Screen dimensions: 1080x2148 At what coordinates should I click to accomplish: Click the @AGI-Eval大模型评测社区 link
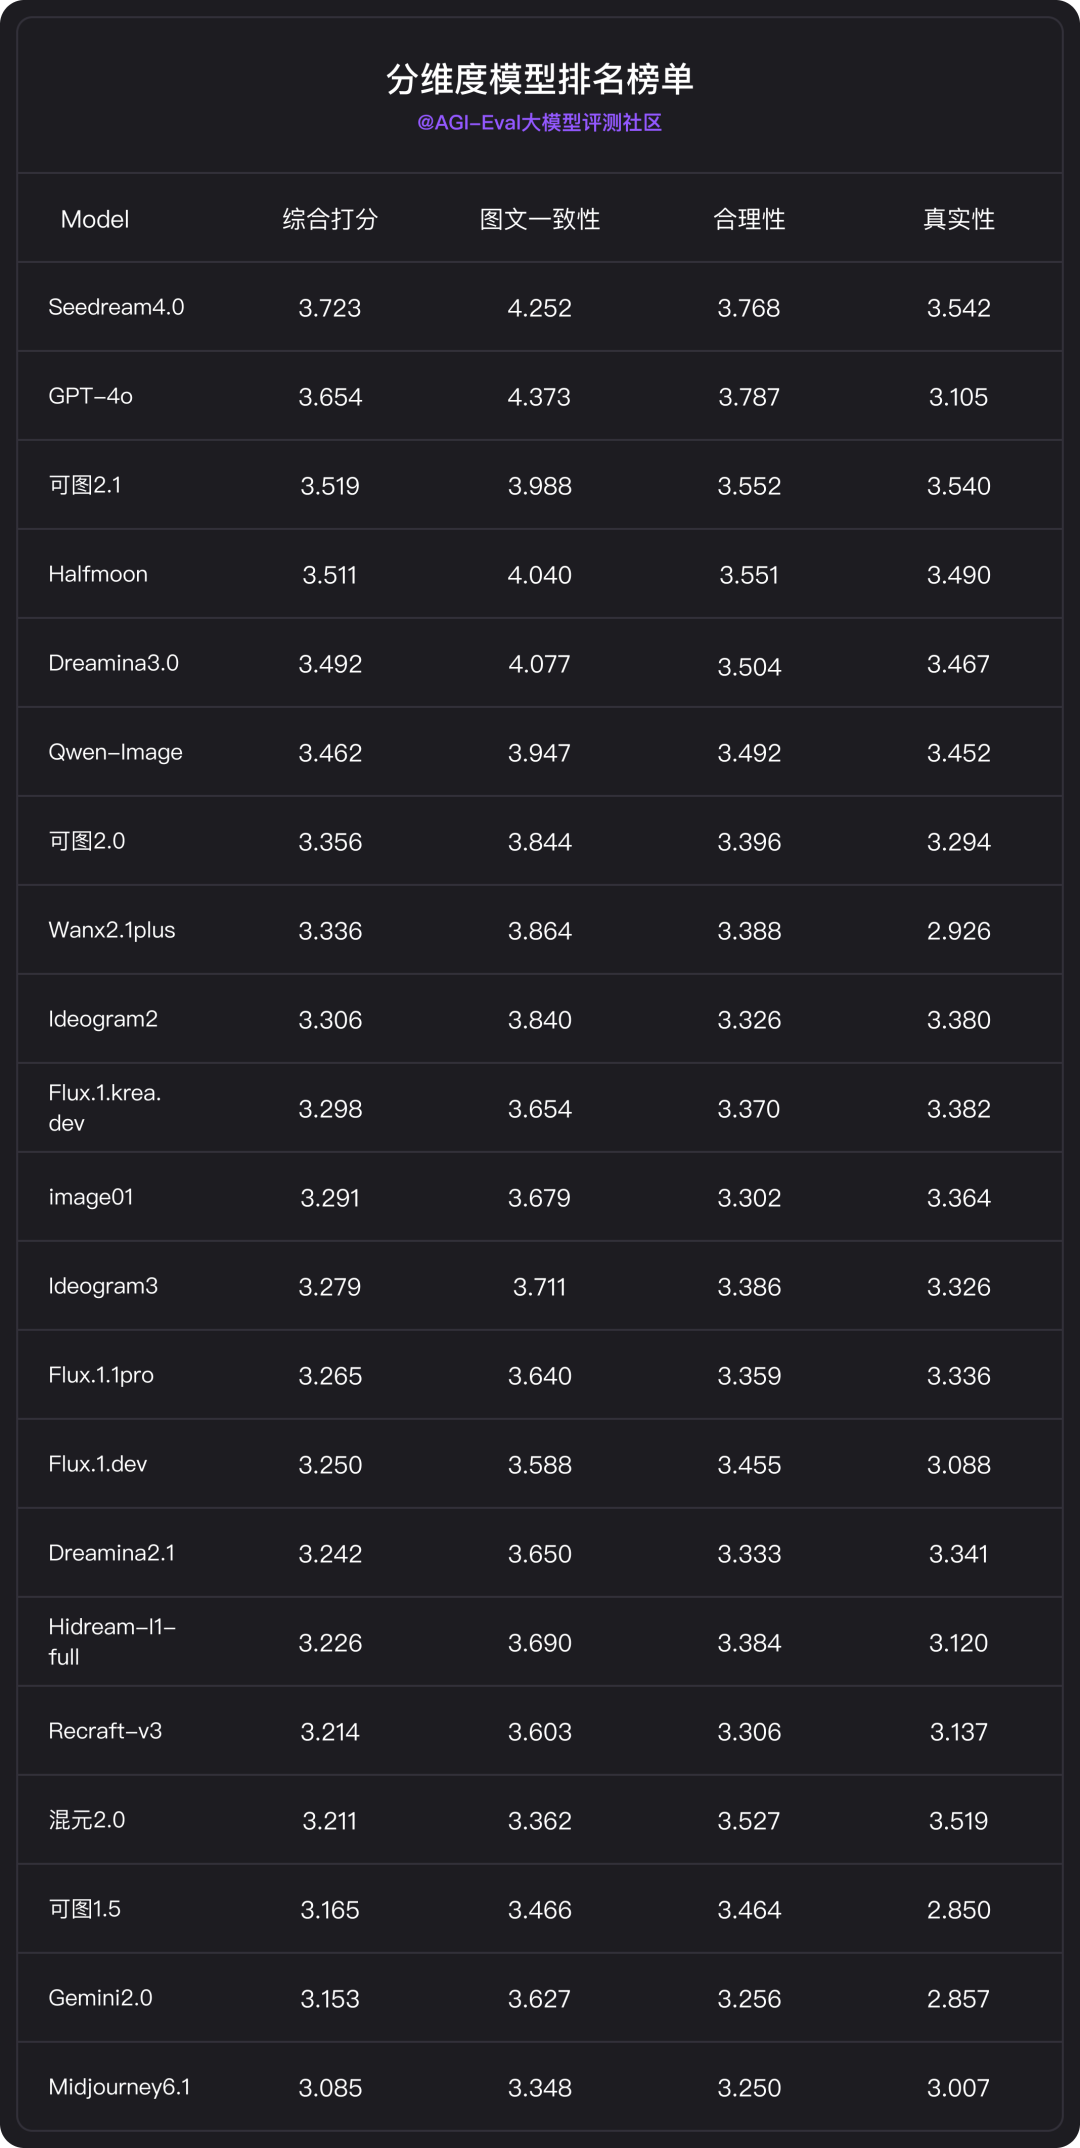(539, 123)
